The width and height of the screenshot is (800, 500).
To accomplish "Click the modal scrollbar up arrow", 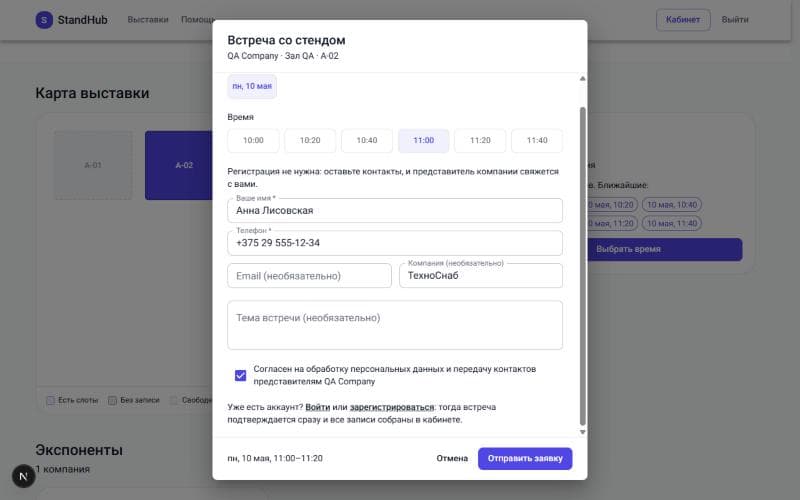I will [582, 79].
